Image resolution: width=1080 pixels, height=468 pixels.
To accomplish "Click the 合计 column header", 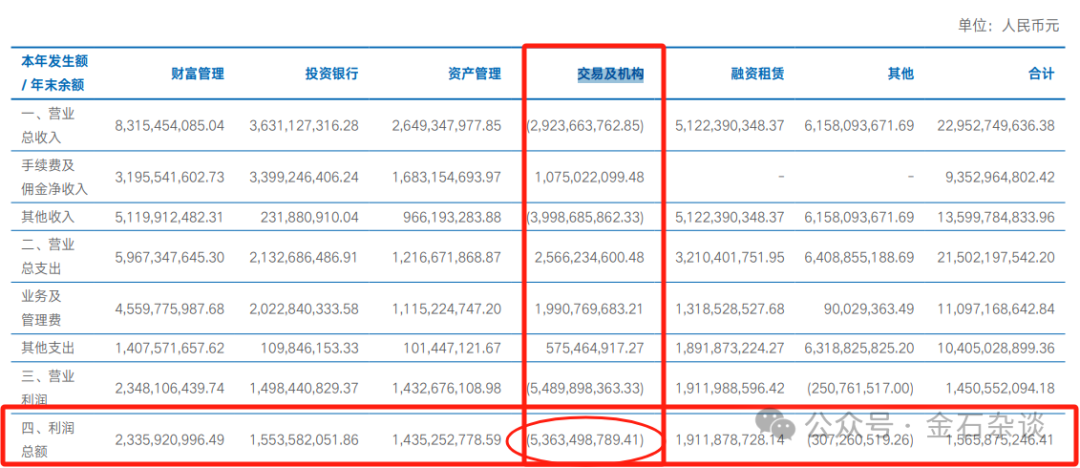I will [1041, 74].
